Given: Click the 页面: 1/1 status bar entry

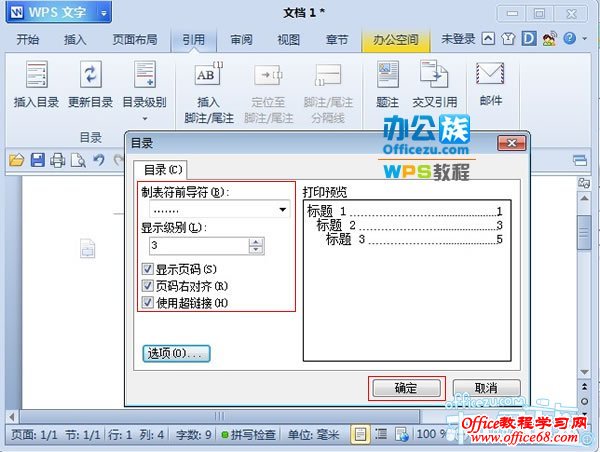Looking at the screenshot, I should (34, 435).
